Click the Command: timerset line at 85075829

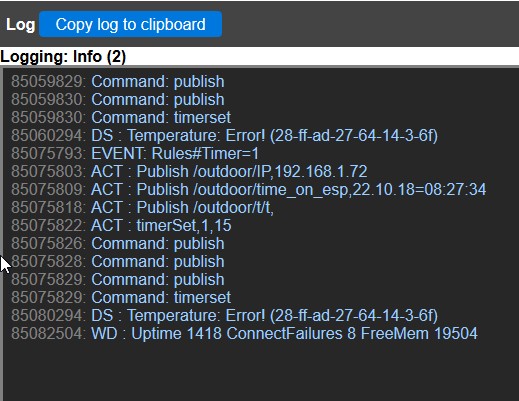click(x=121, y=297)
